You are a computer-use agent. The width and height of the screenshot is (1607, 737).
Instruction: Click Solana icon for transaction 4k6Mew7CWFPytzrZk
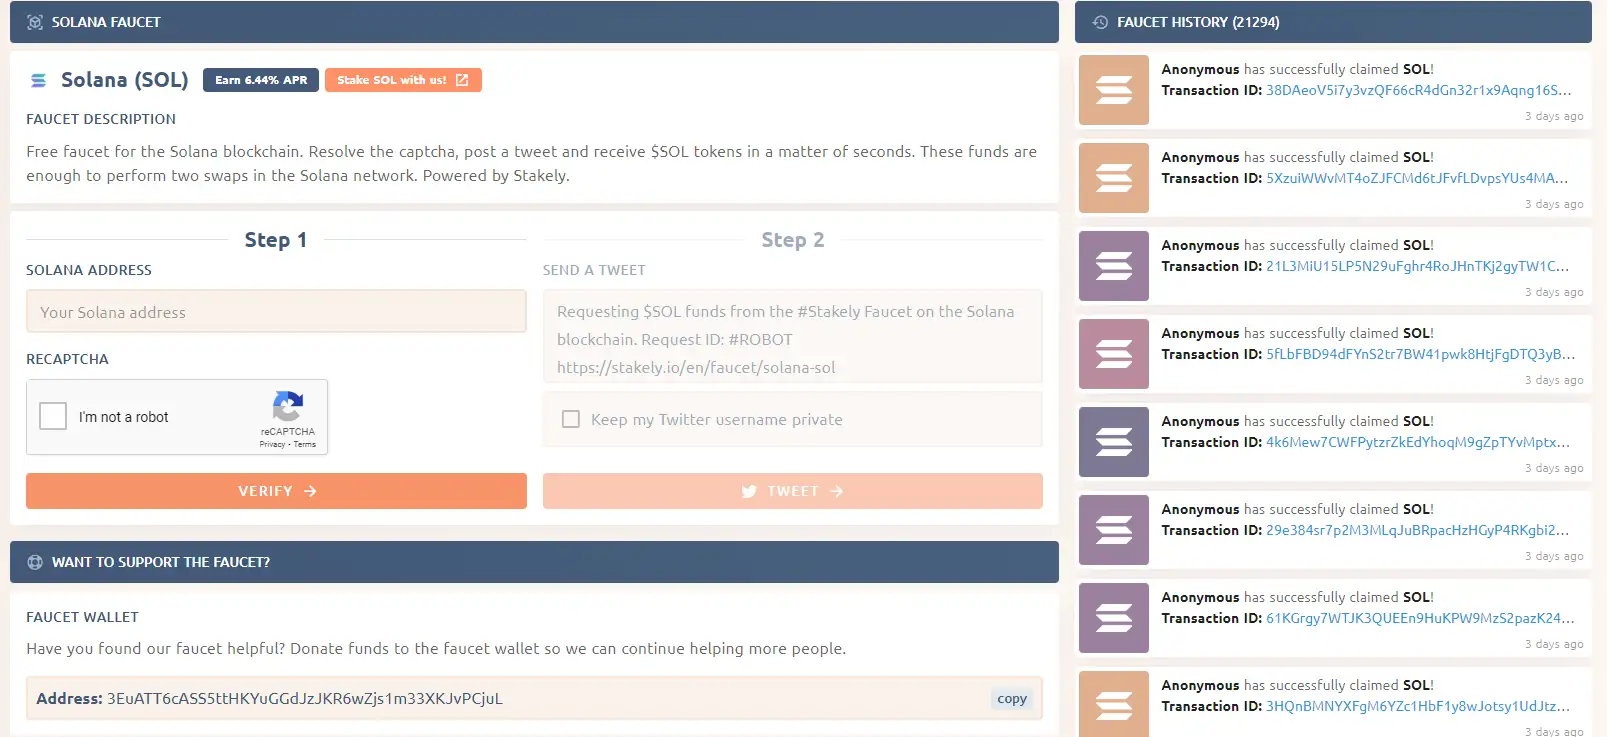[x=1114, y=442]
